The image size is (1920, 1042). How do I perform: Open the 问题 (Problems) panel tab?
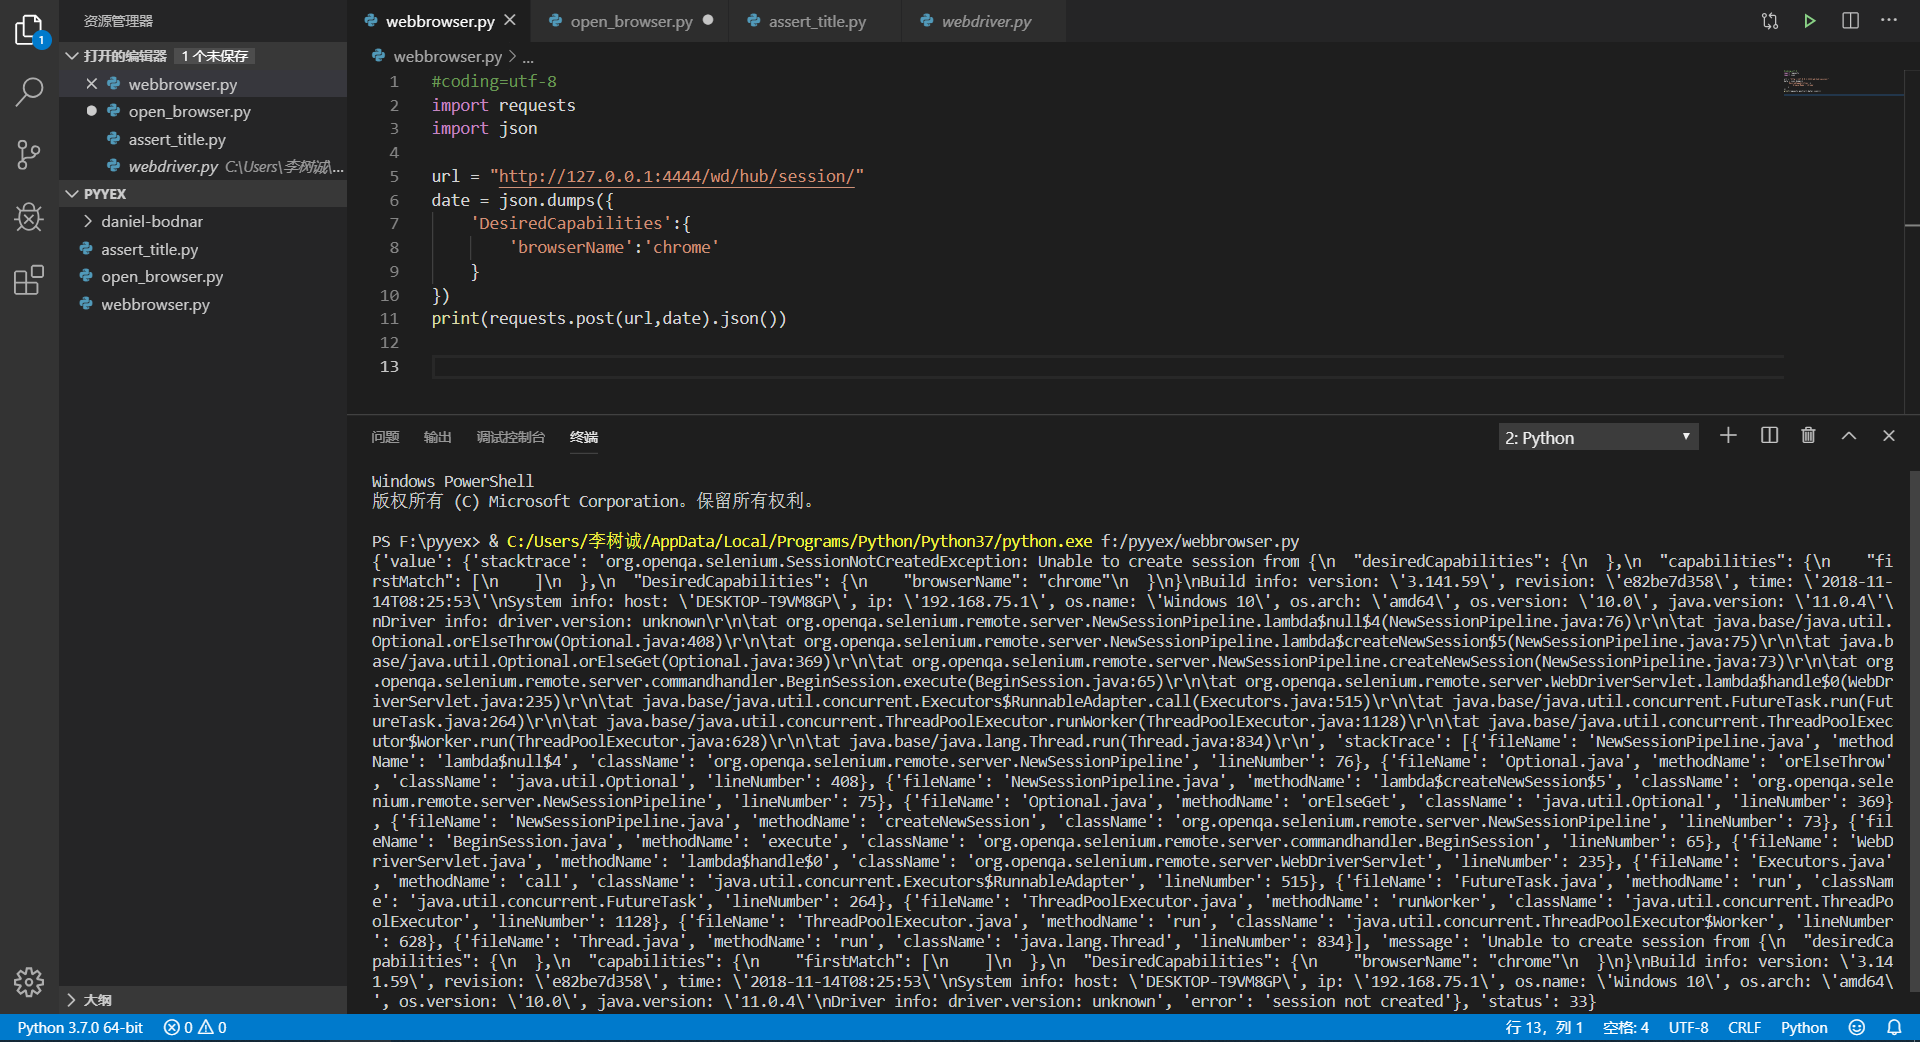coord(385,437)
